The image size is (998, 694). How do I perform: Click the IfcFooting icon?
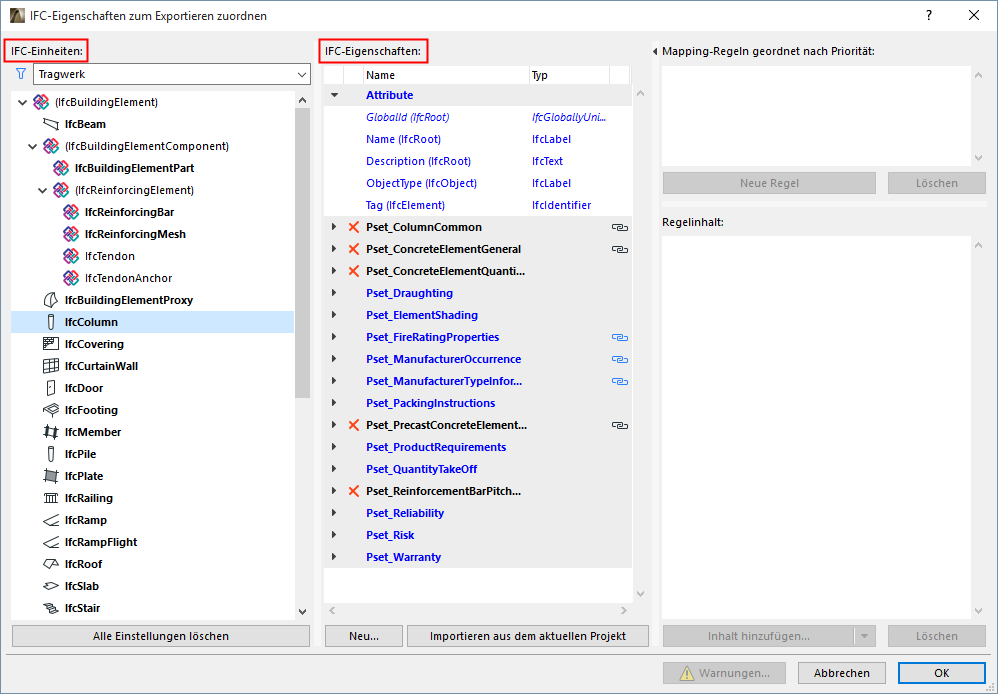tap(51, 410)
